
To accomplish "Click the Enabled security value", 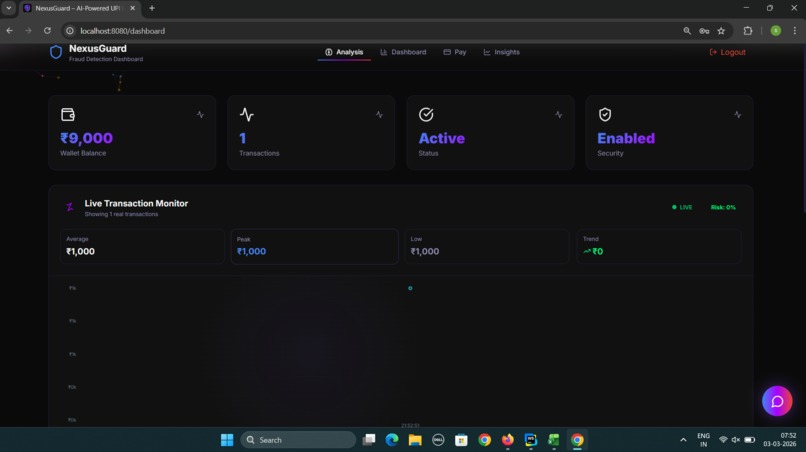I will [x=626, y=138].
